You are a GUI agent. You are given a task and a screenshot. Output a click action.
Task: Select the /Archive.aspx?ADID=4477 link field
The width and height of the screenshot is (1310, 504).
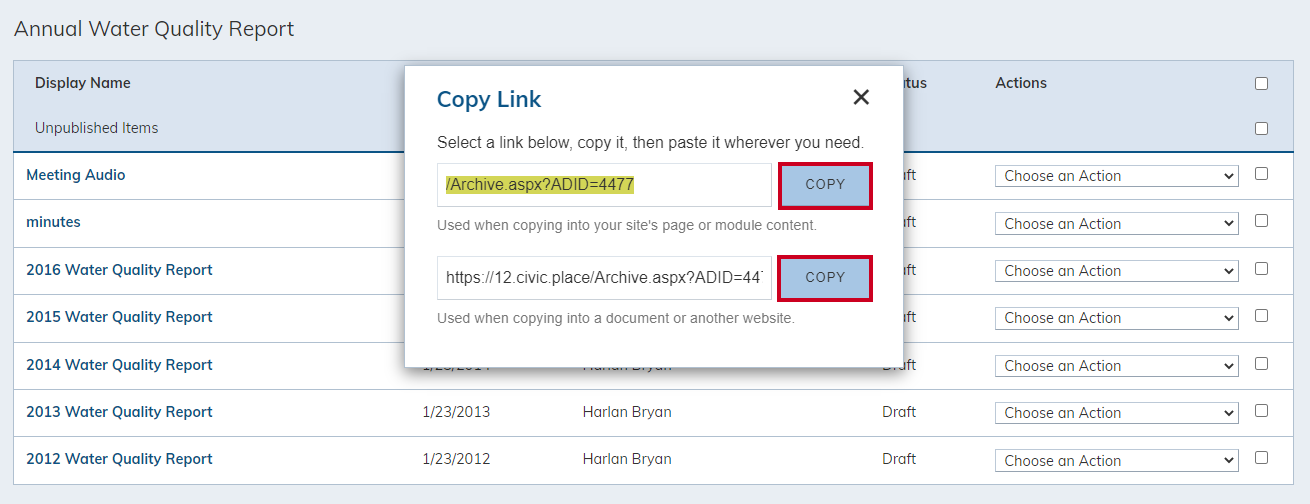(x=604, y=185)
